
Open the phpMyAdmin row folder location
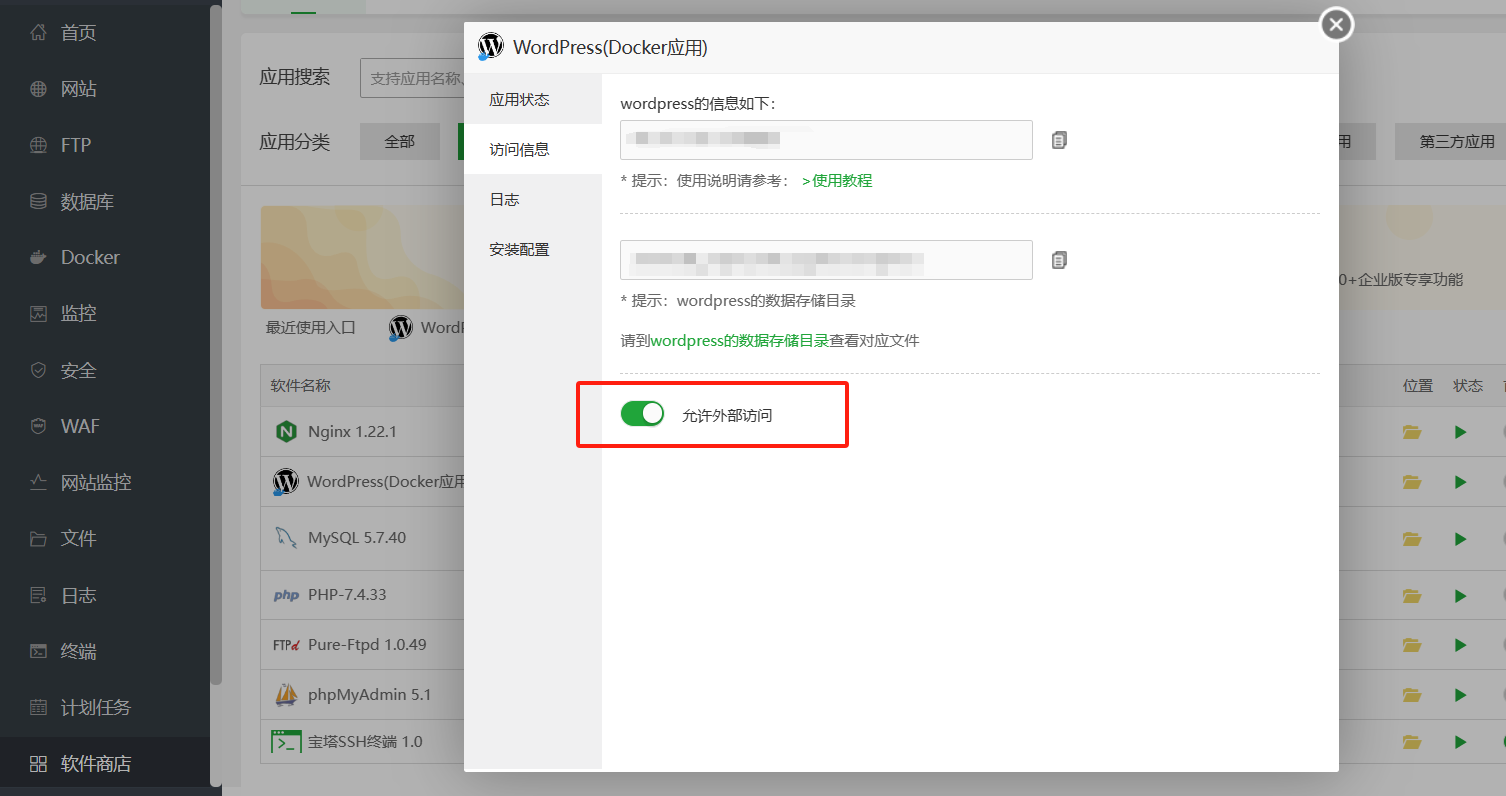1412,694
